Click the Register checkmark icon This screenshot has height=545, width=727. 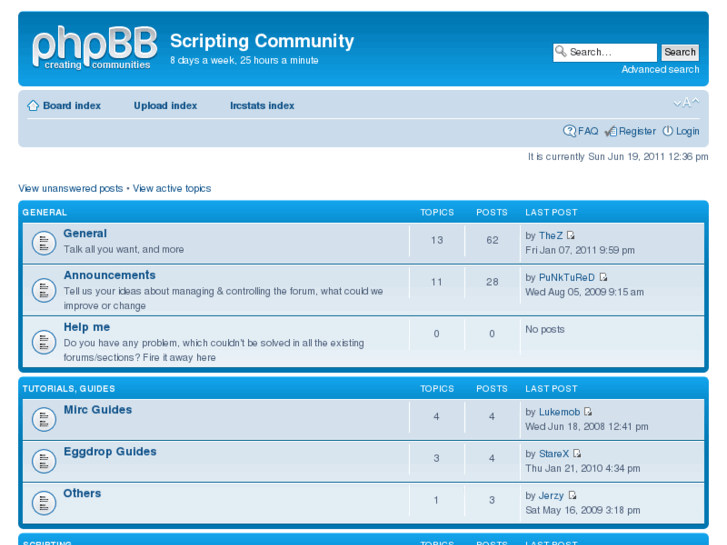click(611, 132)
